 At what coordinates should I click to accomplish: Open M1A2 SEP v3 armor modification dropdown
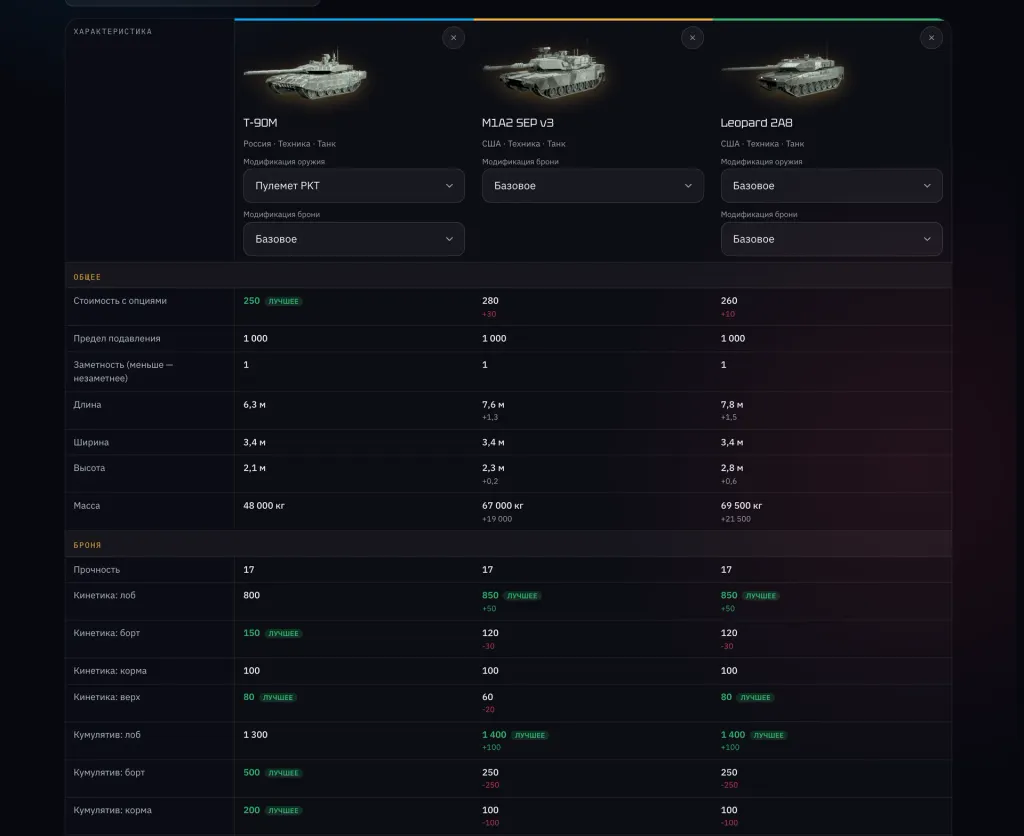593,185
